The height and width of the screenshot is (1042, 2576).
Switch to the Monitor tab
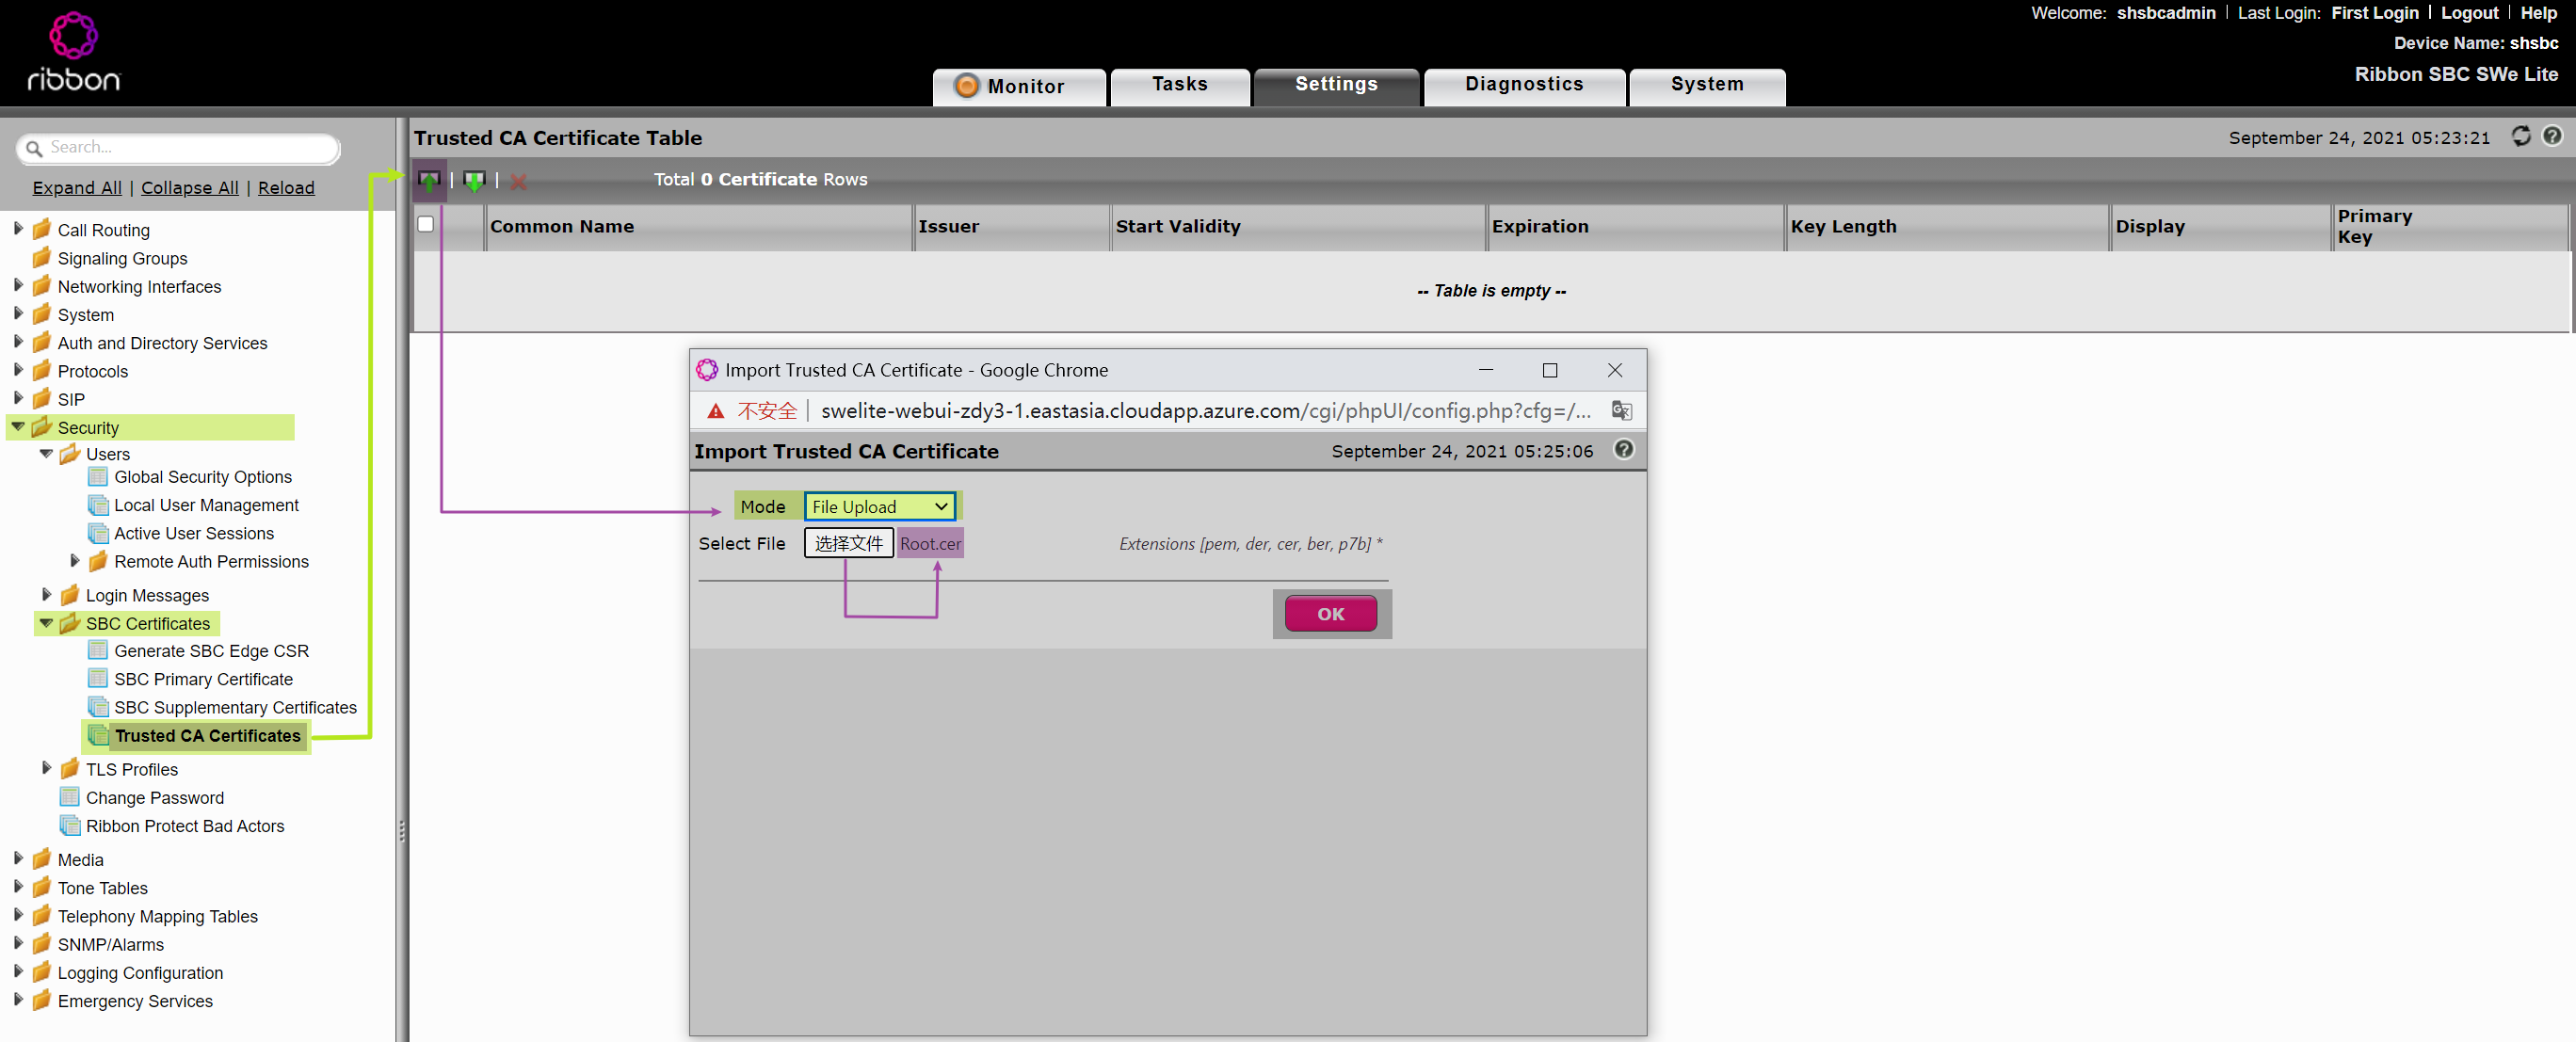(x=1019, y=87)
